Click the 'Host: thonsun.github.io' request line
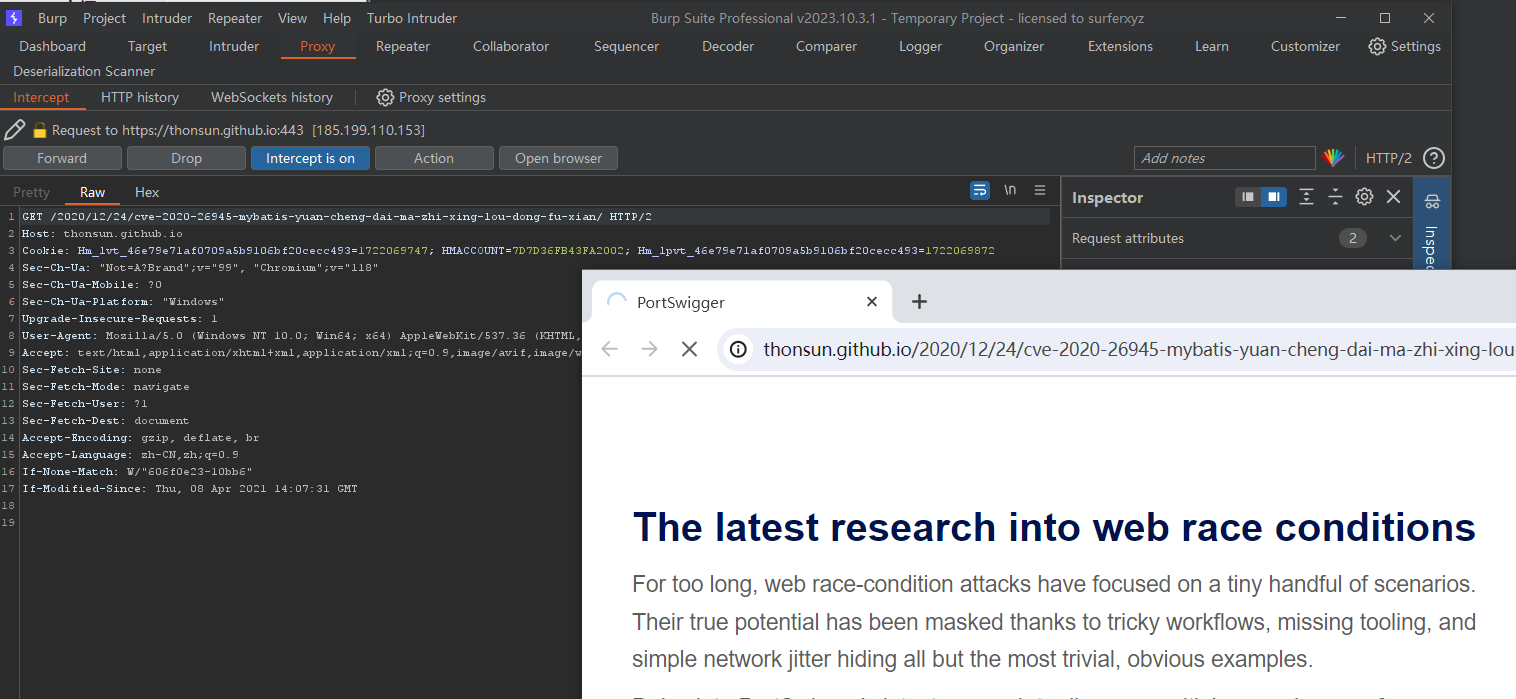This screenshot has height=699, width=1516. tap(102, 233)
